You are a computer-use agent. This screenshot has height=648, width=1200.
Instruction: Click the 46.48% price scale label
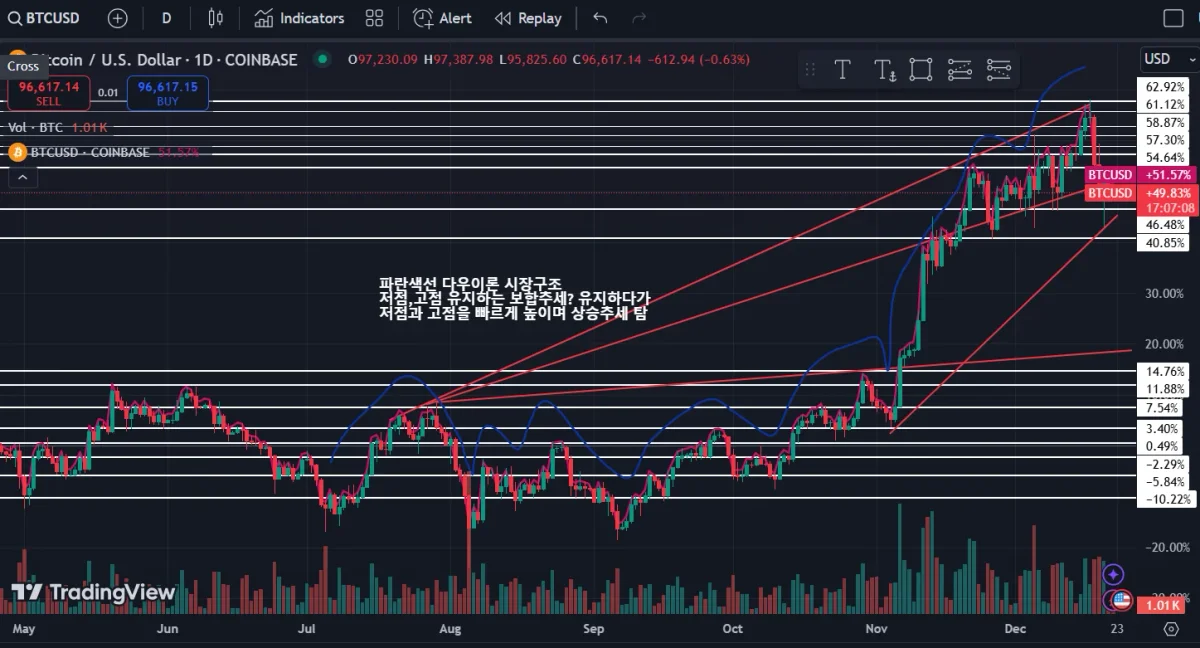tap(1165, 225)
